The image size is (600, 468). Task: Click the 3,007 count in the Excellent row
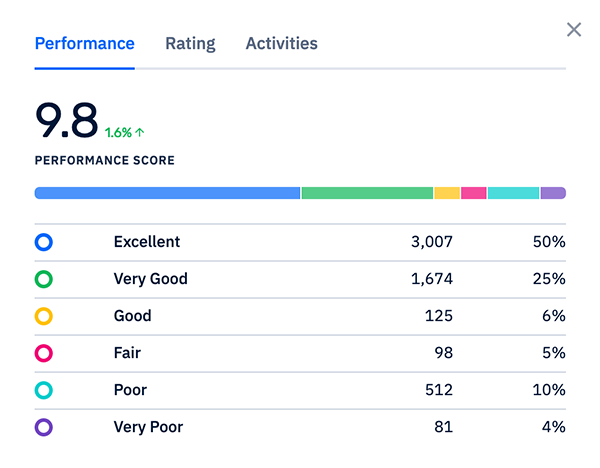432,242
